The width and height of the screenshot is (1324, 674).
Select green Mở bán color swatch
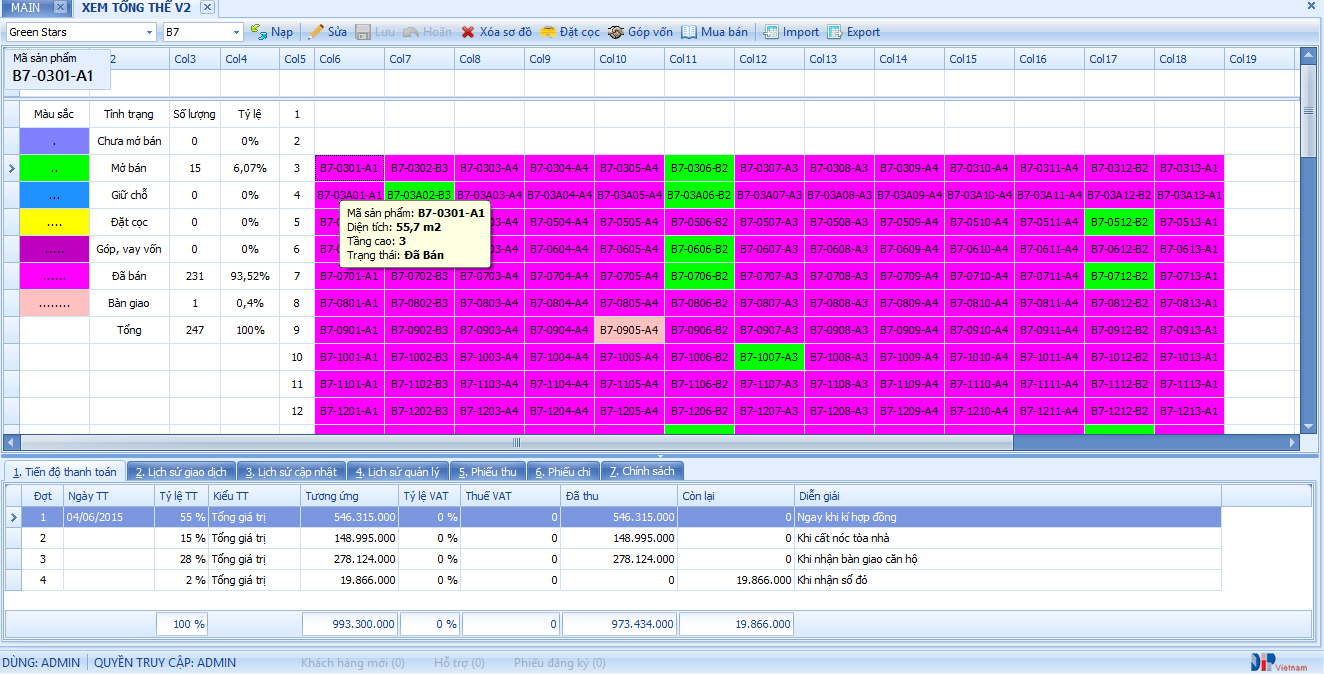[54, 168]
